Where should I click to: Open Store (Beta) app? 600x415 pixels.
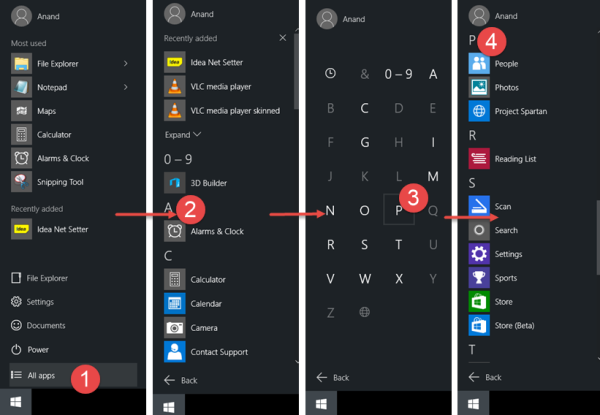tap(502, 325)
